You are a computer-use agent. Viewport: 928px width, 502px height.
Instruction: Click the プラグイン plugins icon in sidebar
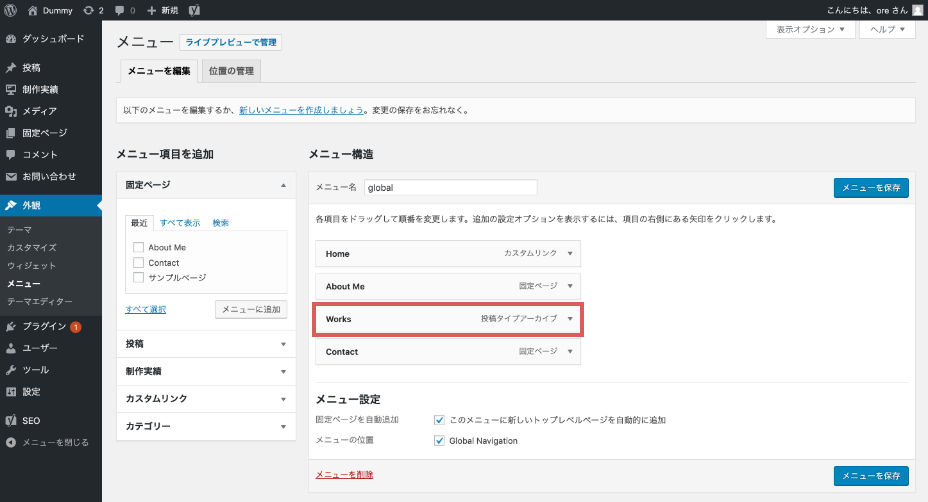coord(11,326)
